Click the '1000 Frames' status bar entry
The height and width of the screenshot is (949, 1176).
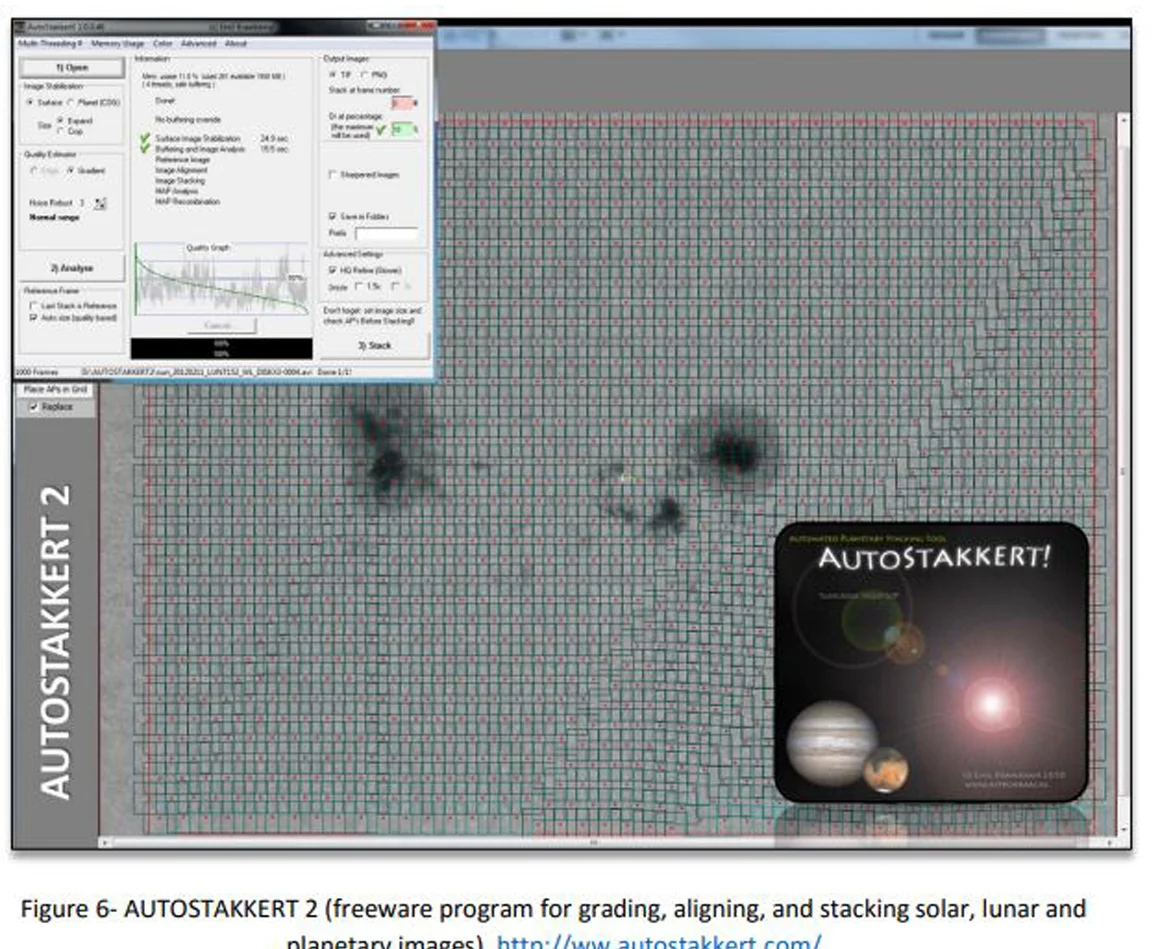(x=37, y=372)
